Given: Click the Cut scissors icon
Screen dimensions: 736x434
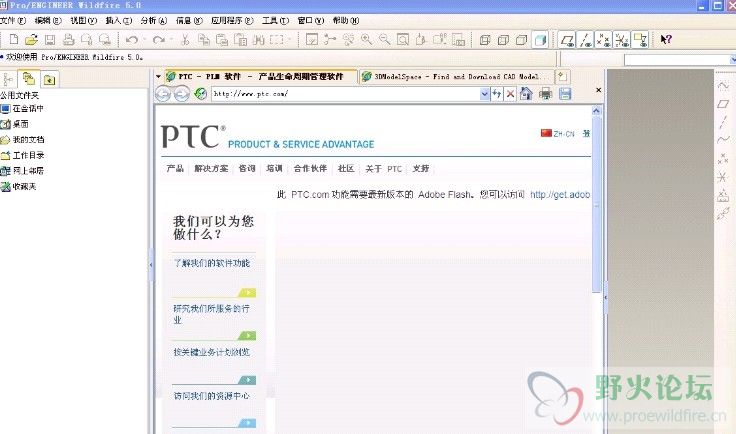Looking at the screenshot, I should [x=185, y=40].
